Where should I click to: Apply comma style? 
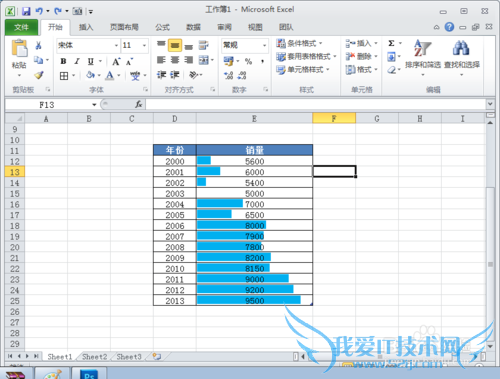[263, 61]
